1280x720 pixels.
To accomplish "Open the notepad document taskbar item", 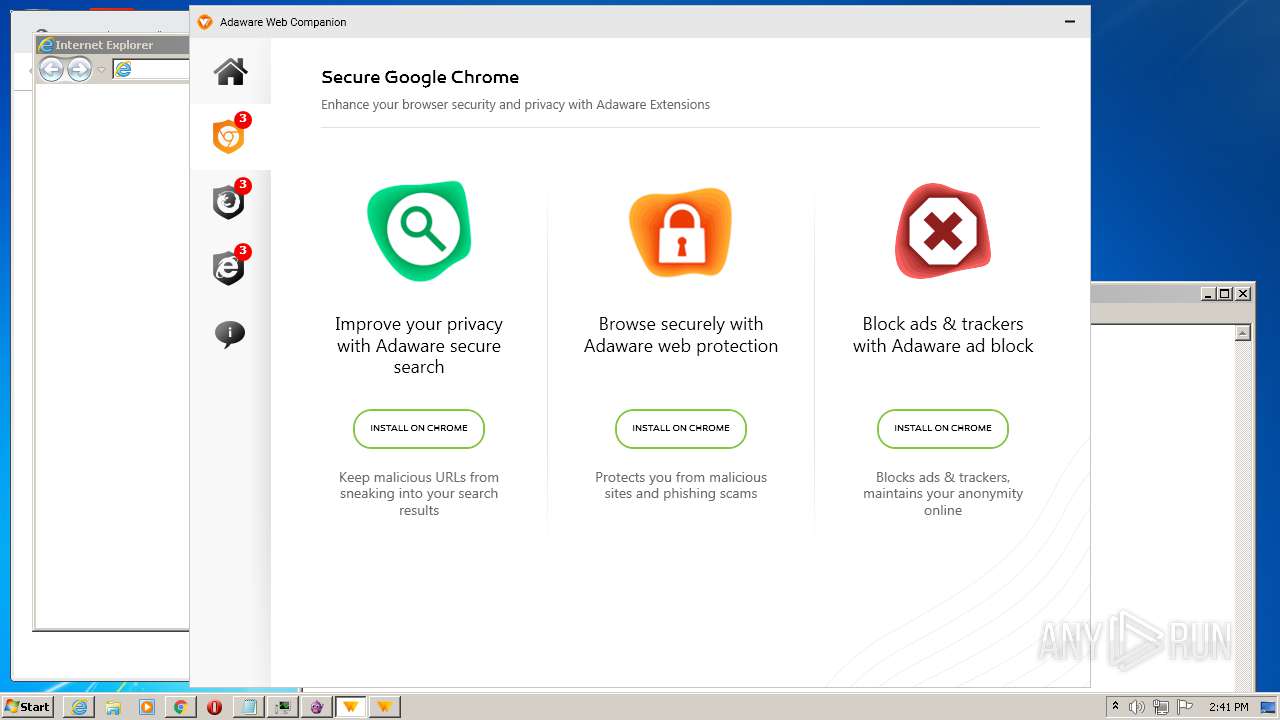I will click(x=249, y=707).
